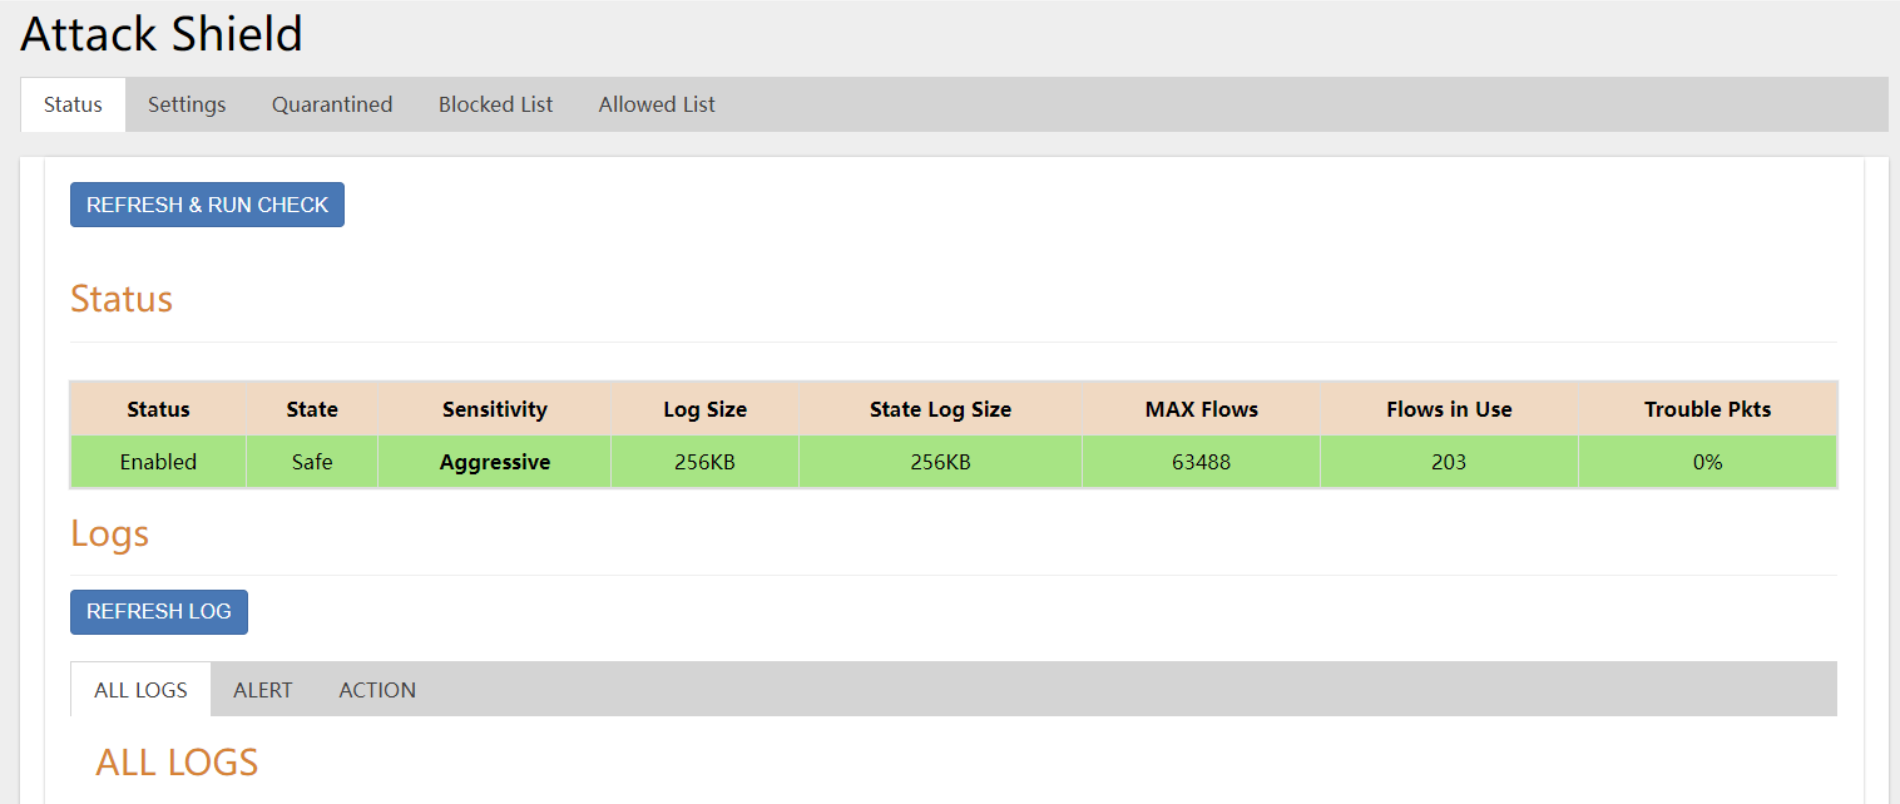The width and height of the screenshot is (1900, 804).
Task: Click the Safe state cell
Action: tap(312, 462)
